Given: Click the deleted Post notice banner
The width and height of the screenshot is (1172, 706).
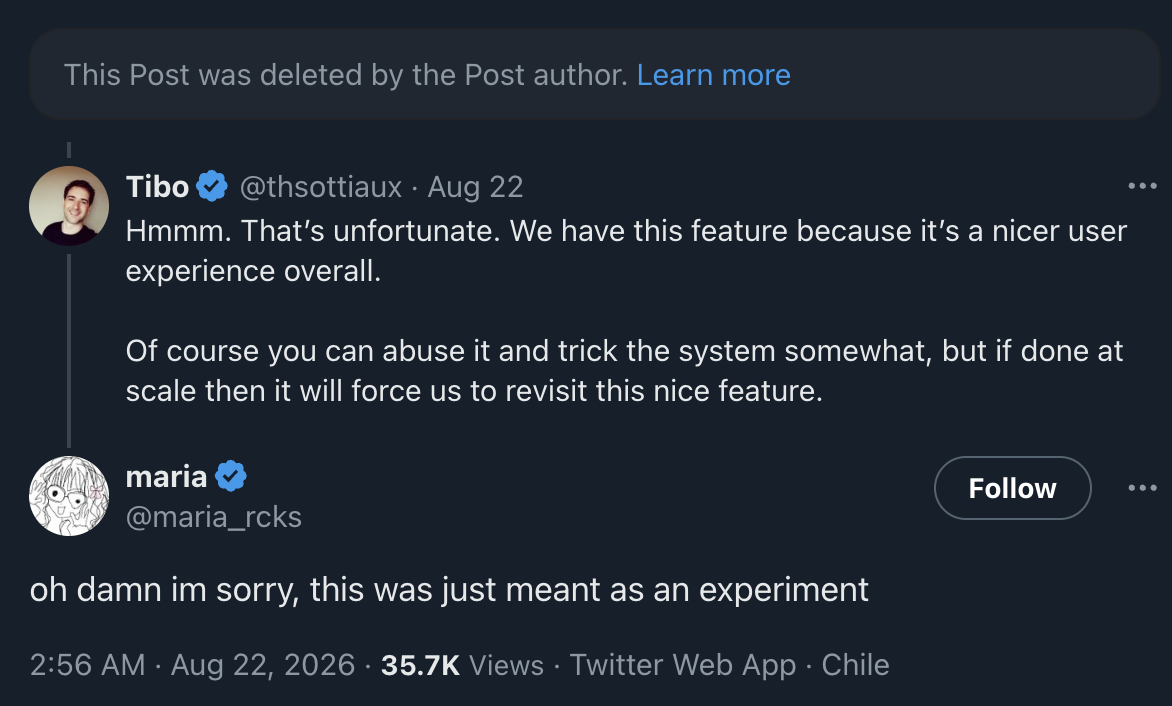Looking at the screenshot, I should coord(594,75).
